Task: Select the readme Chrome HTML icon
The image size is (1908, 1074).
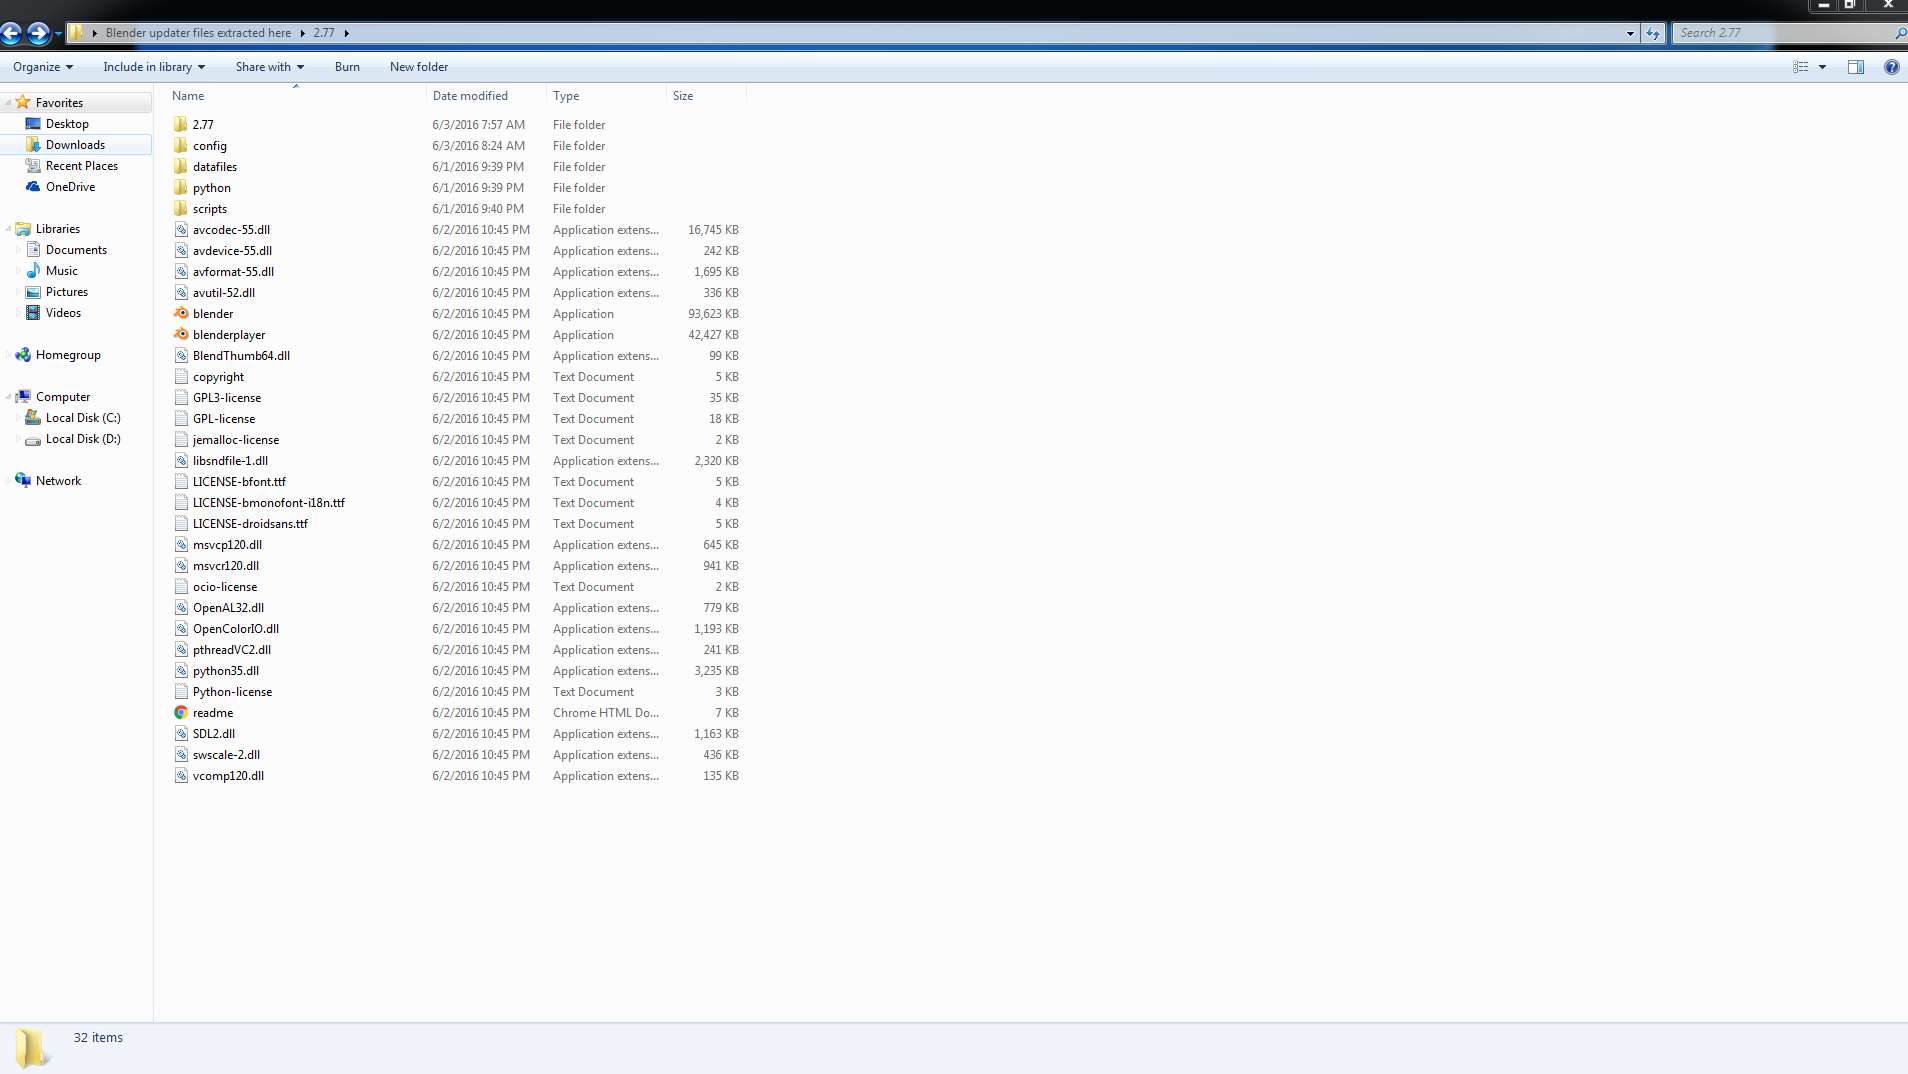Action: (181, 713)
